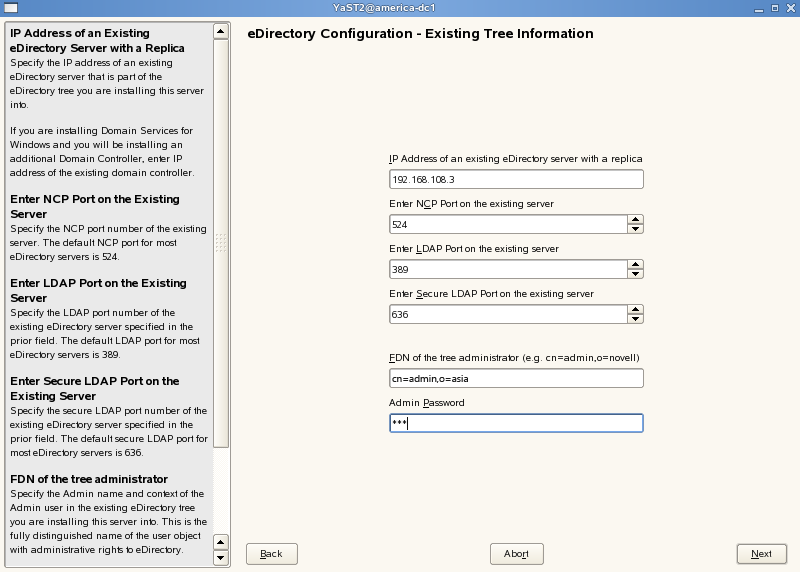Open the window menu icon in title bar
The height and width of the screenshot is (572, 800).
pos(9,8)
